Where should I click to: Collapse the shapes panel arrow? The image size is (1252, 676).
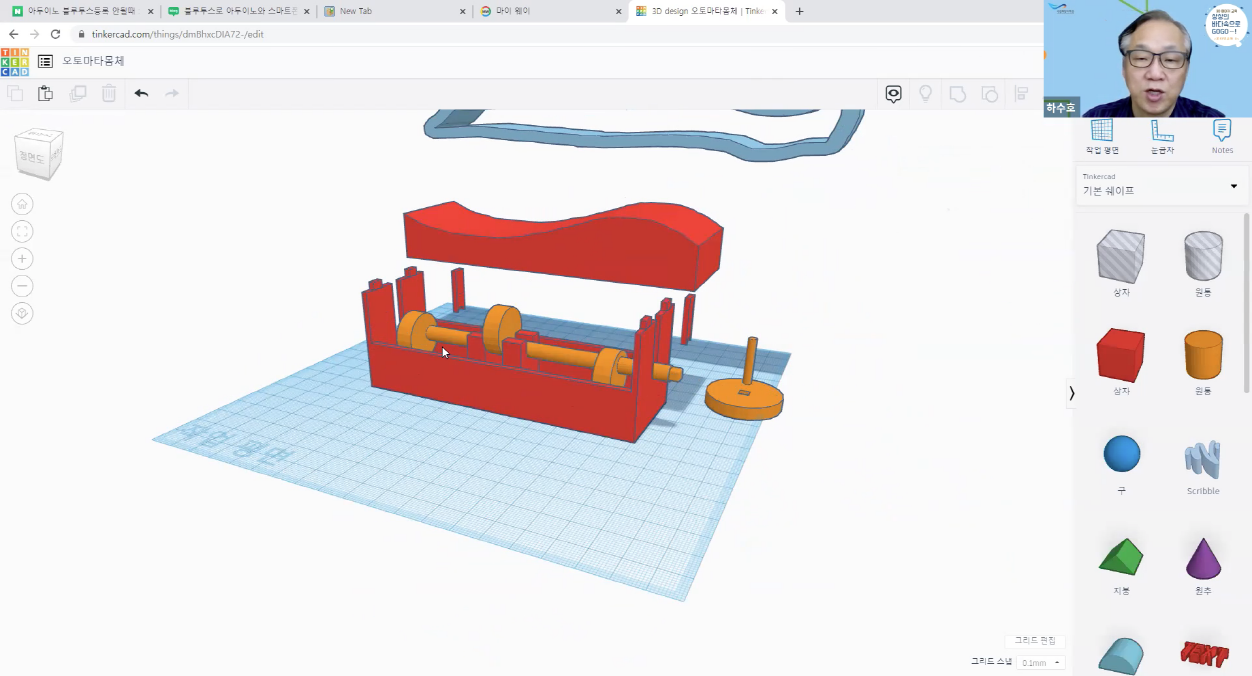(x=1071, y=393)
